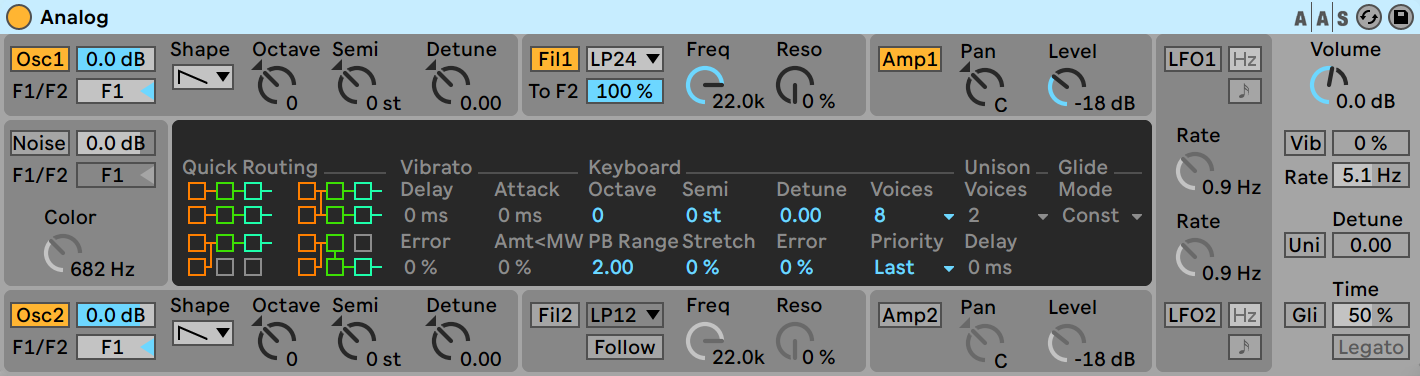Enable LFO1 note sync icon
This screenshot has width=1420, height=376.
click(x=1245, y=92)
